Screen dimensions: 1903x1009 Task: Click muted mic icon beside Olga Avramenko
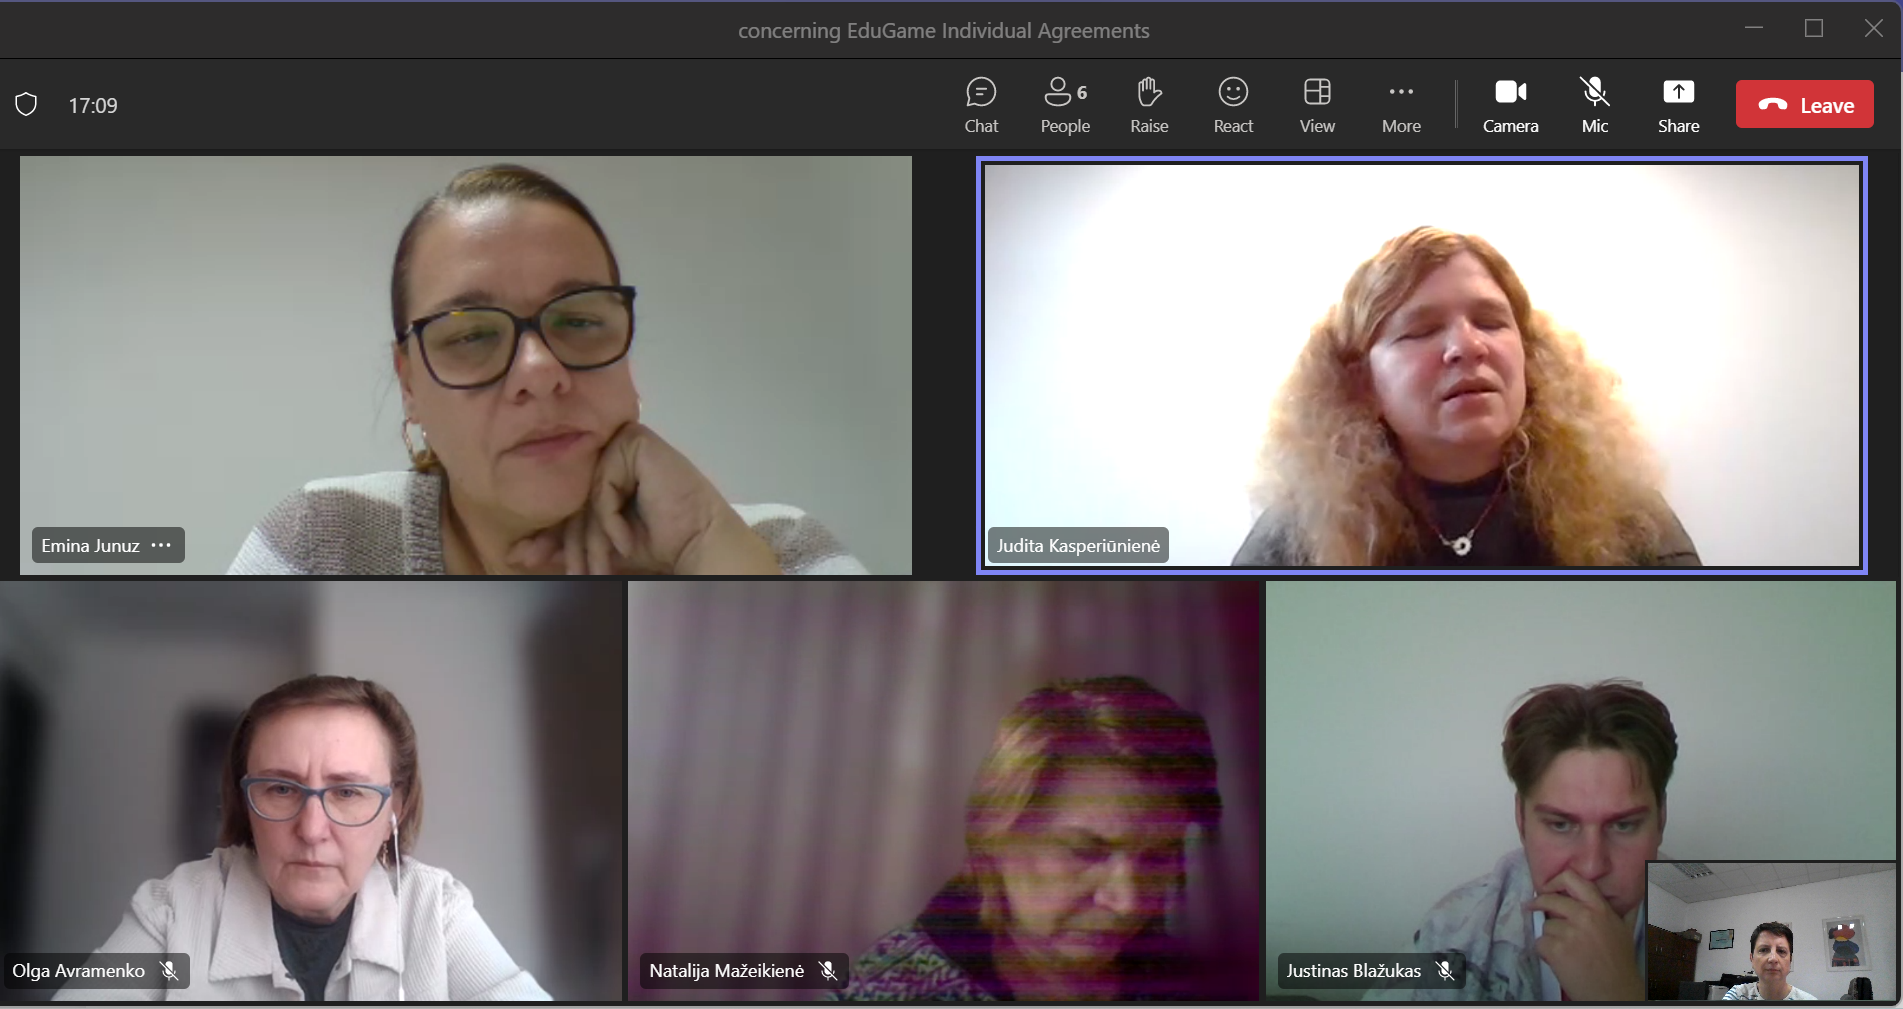(x=169, y=971)
